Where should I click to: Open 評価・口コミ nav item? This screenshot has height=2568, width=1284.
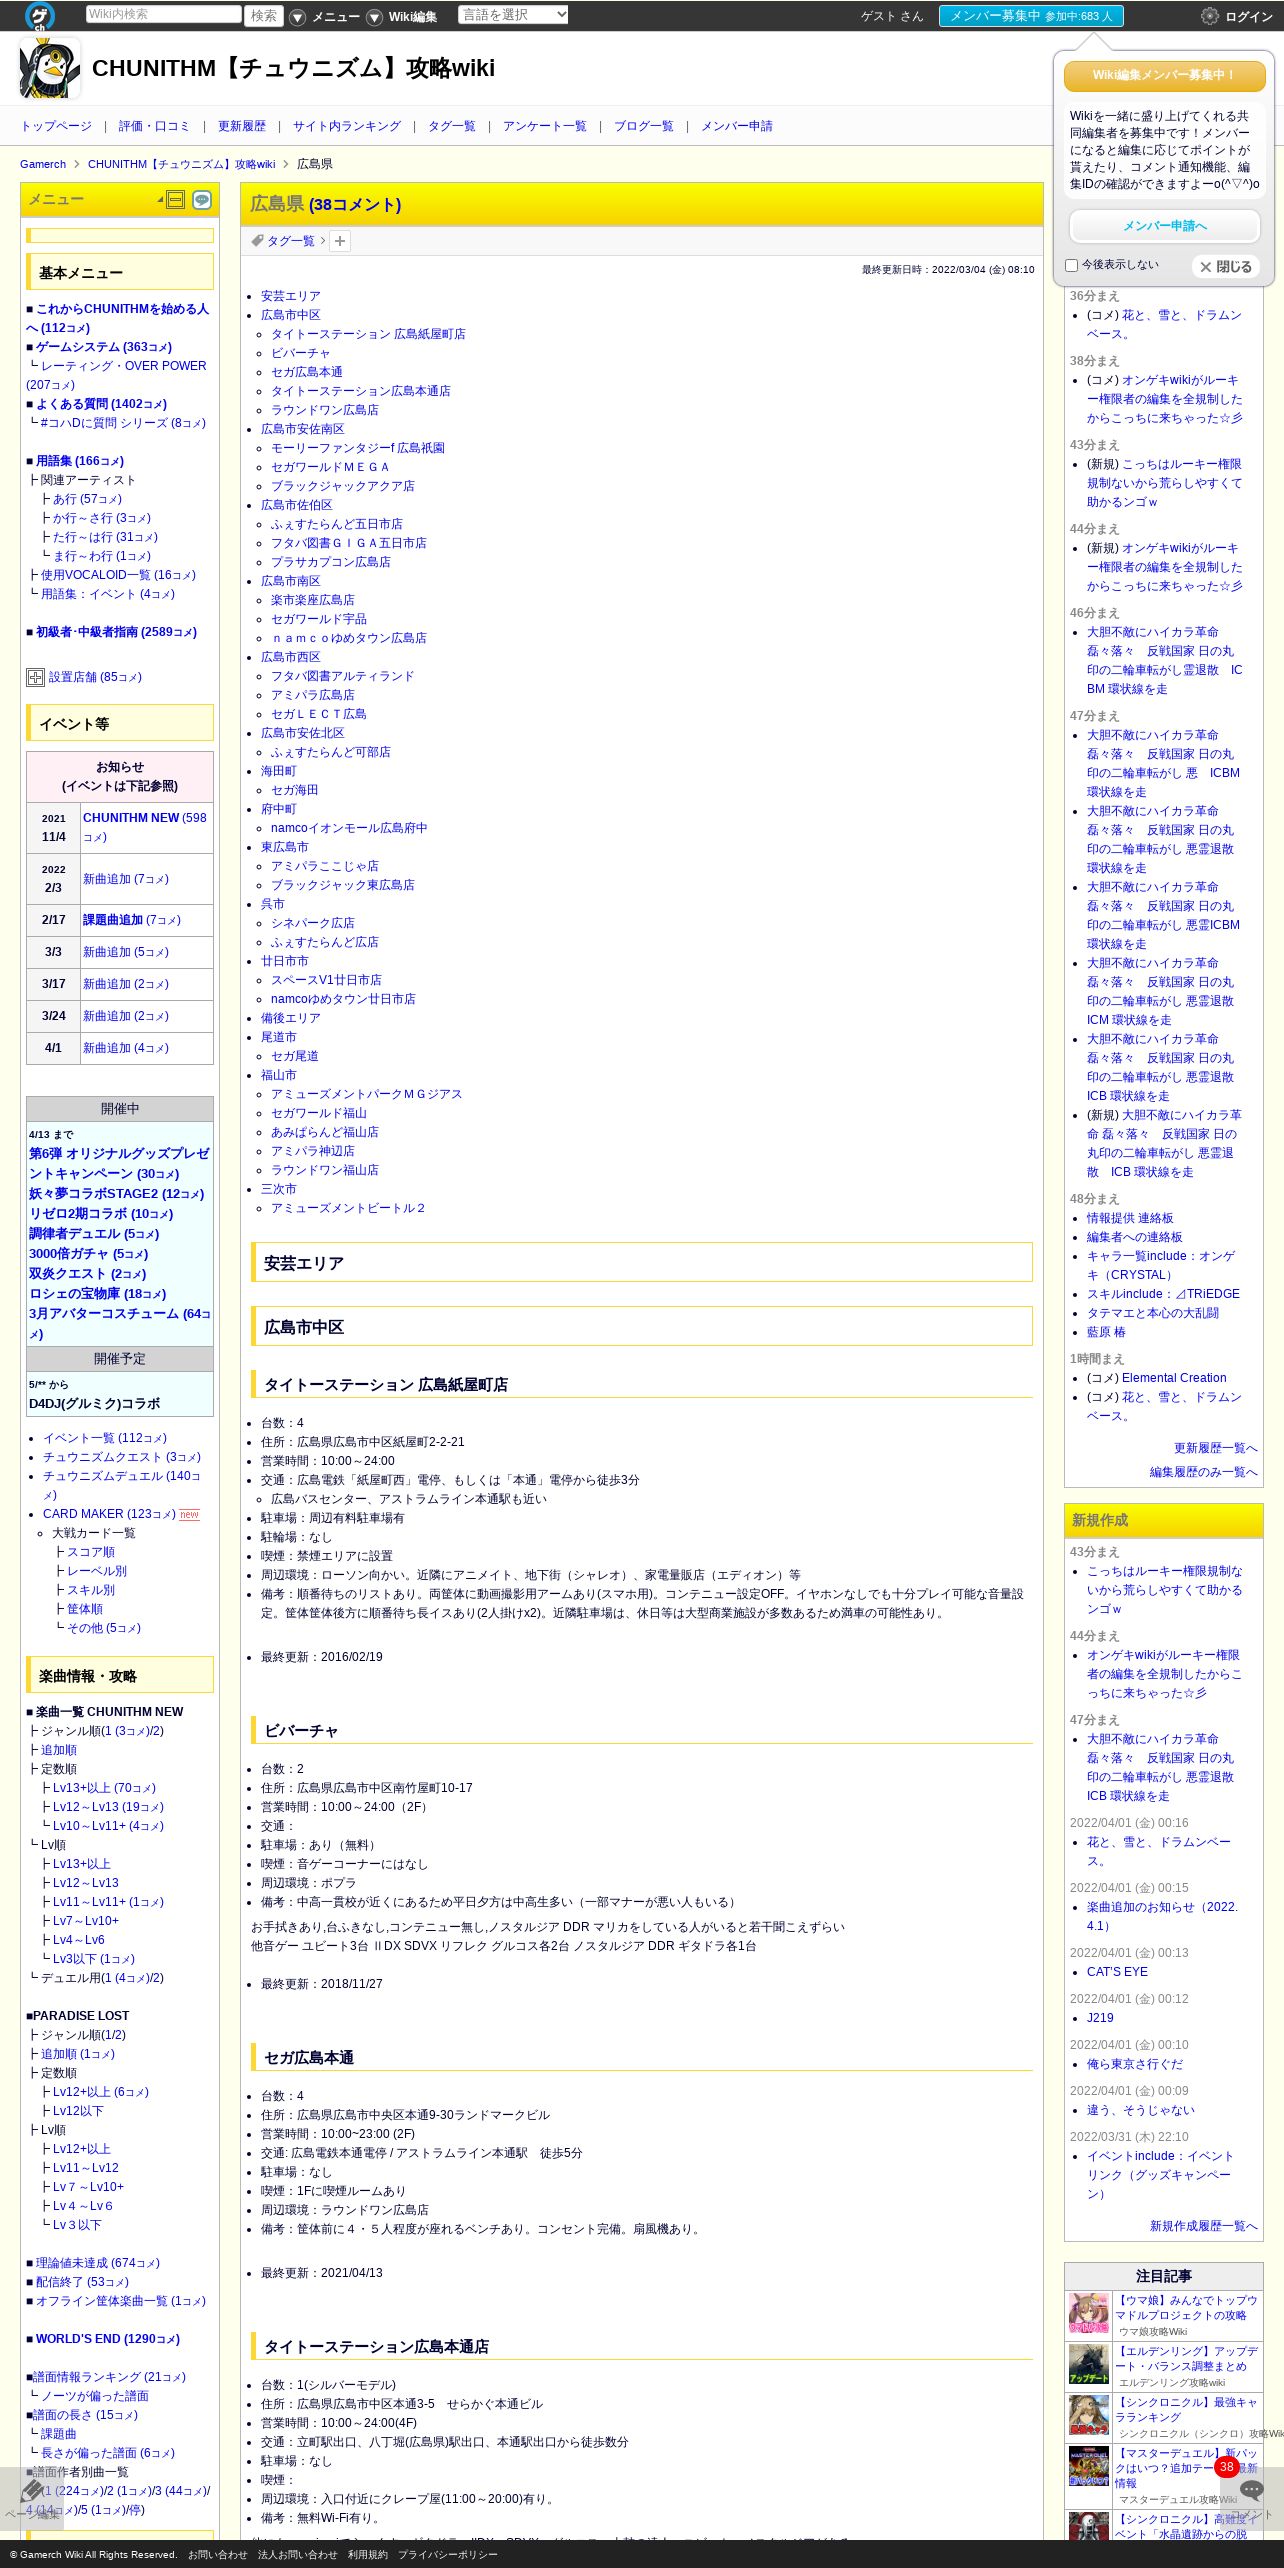click(154, 126)
